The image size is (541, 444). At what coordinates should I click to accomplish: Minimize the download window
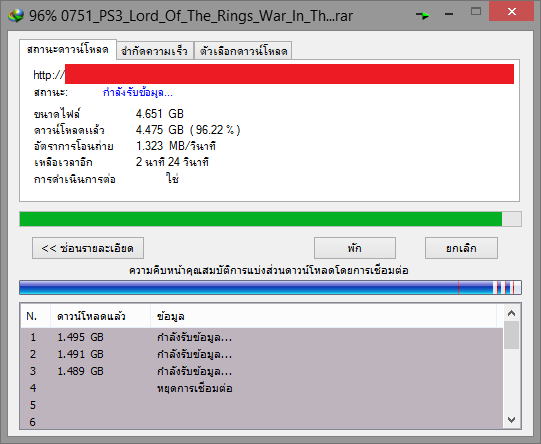pos(449,14)
